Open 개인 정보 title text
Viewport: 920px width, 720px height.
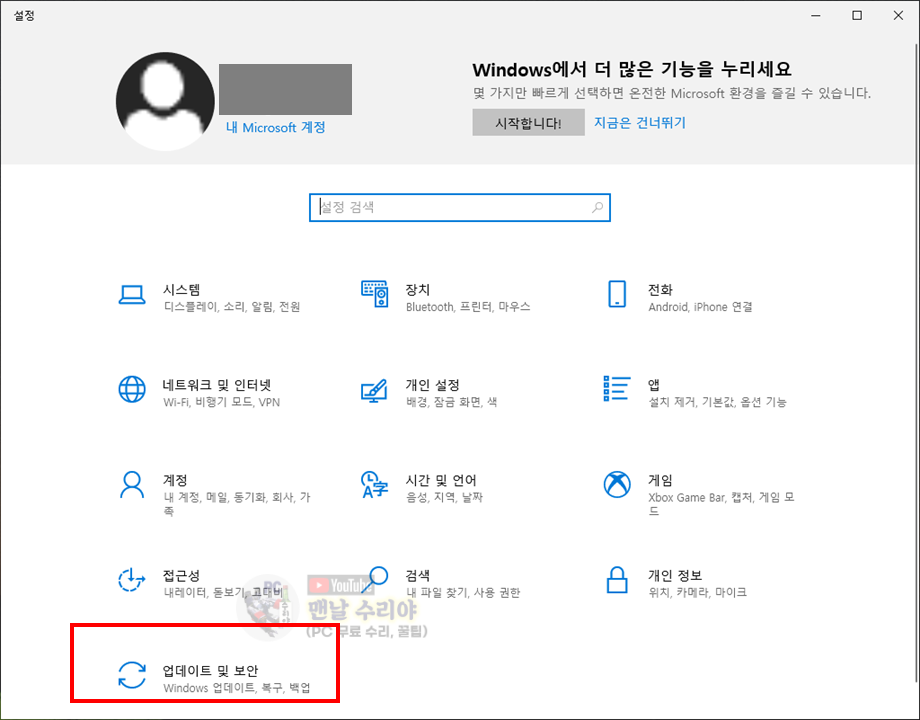(675, 575)
